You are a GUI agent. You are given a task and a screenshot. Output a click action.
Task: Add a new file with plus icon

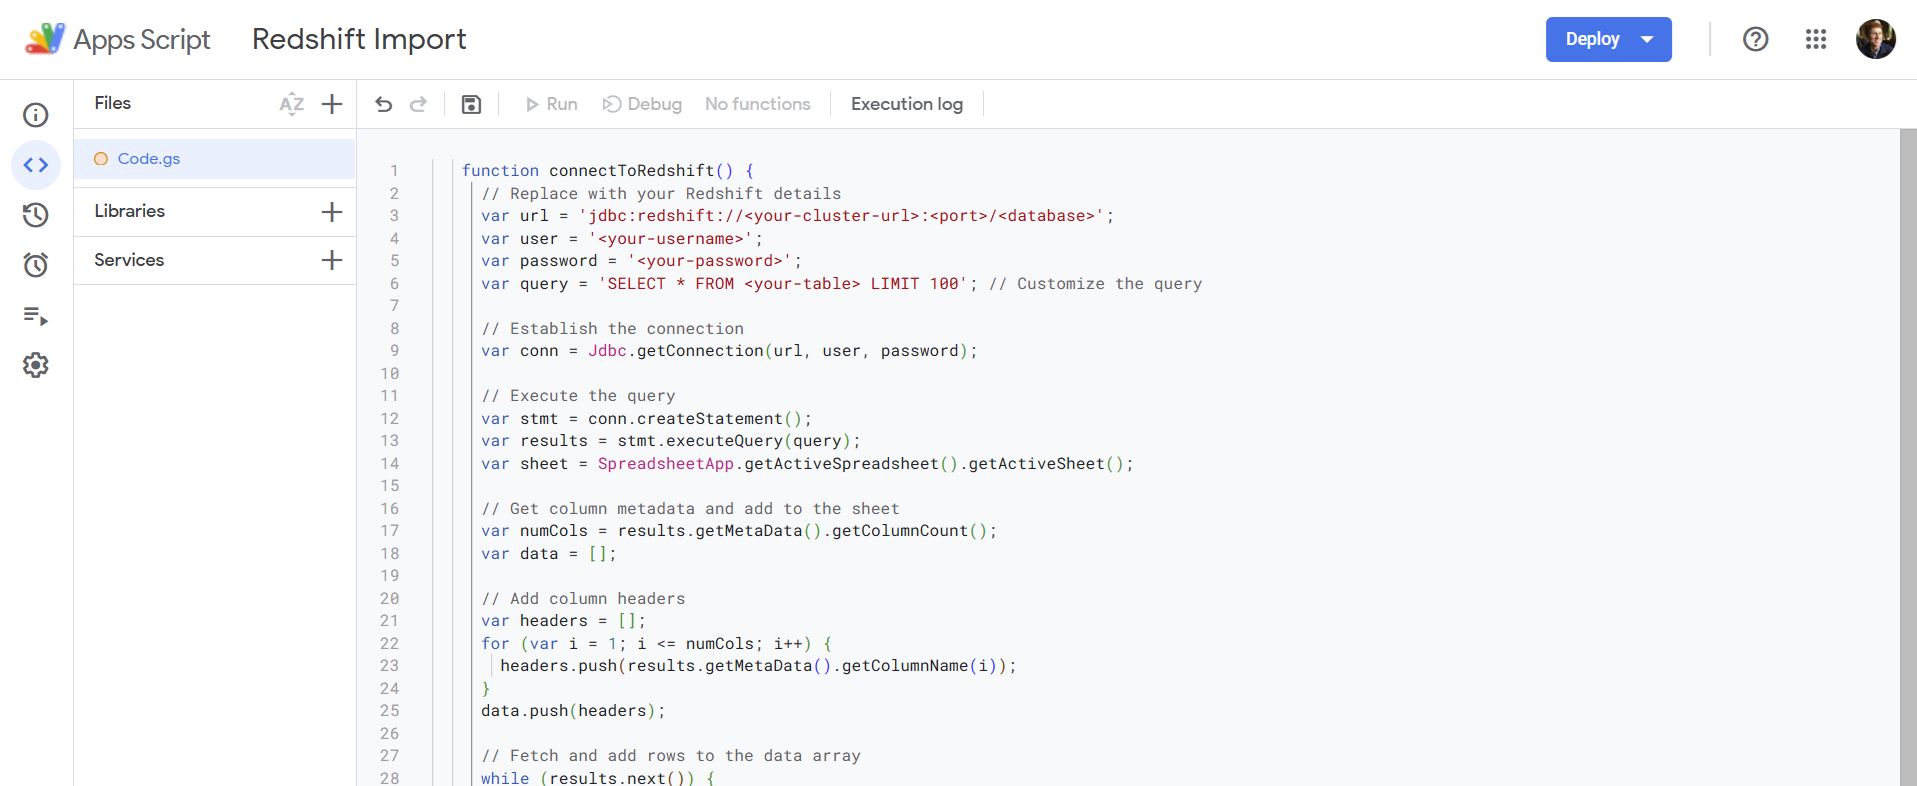pos(332,104)
